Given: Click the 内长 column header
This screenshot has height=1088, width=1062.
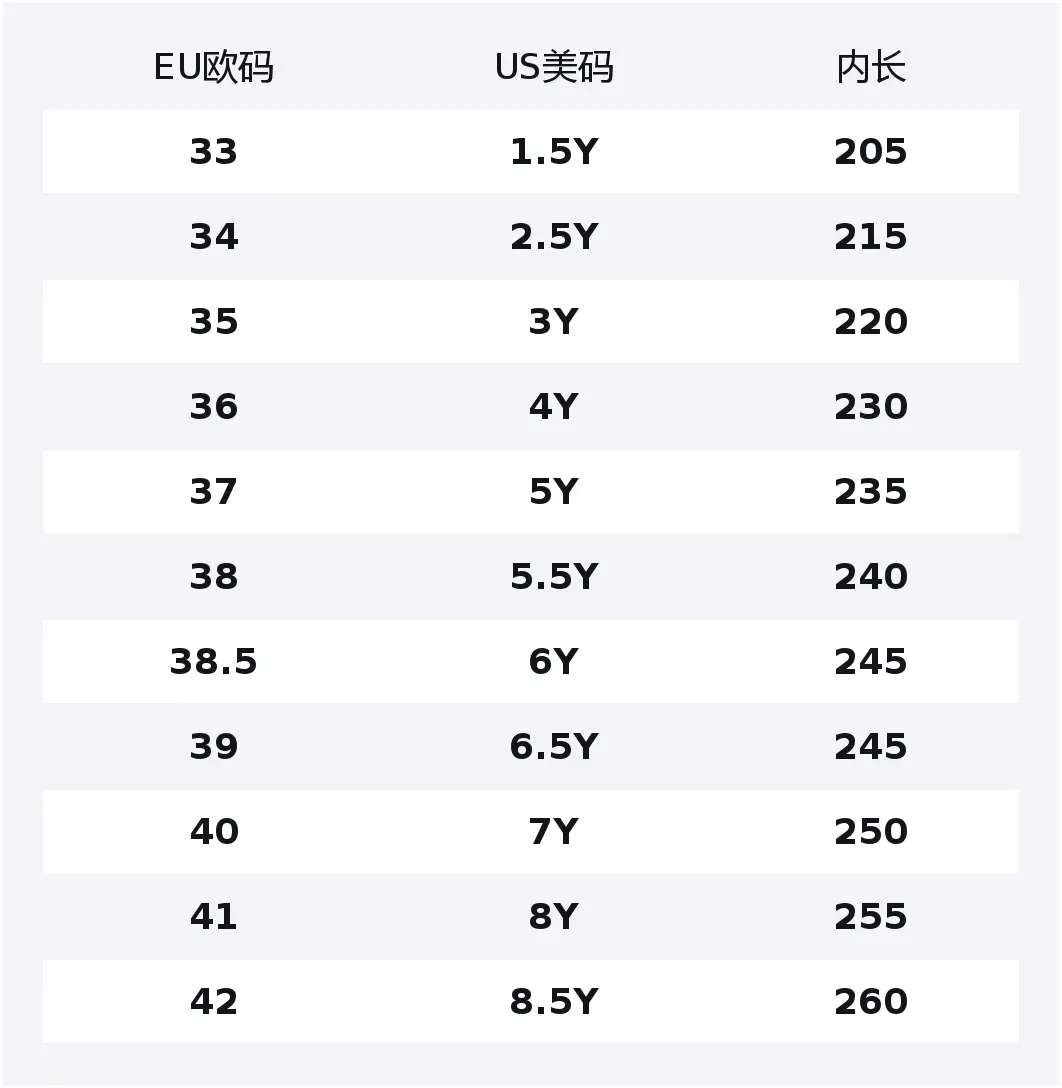Looking at the screenshot, I should (871, 68).
